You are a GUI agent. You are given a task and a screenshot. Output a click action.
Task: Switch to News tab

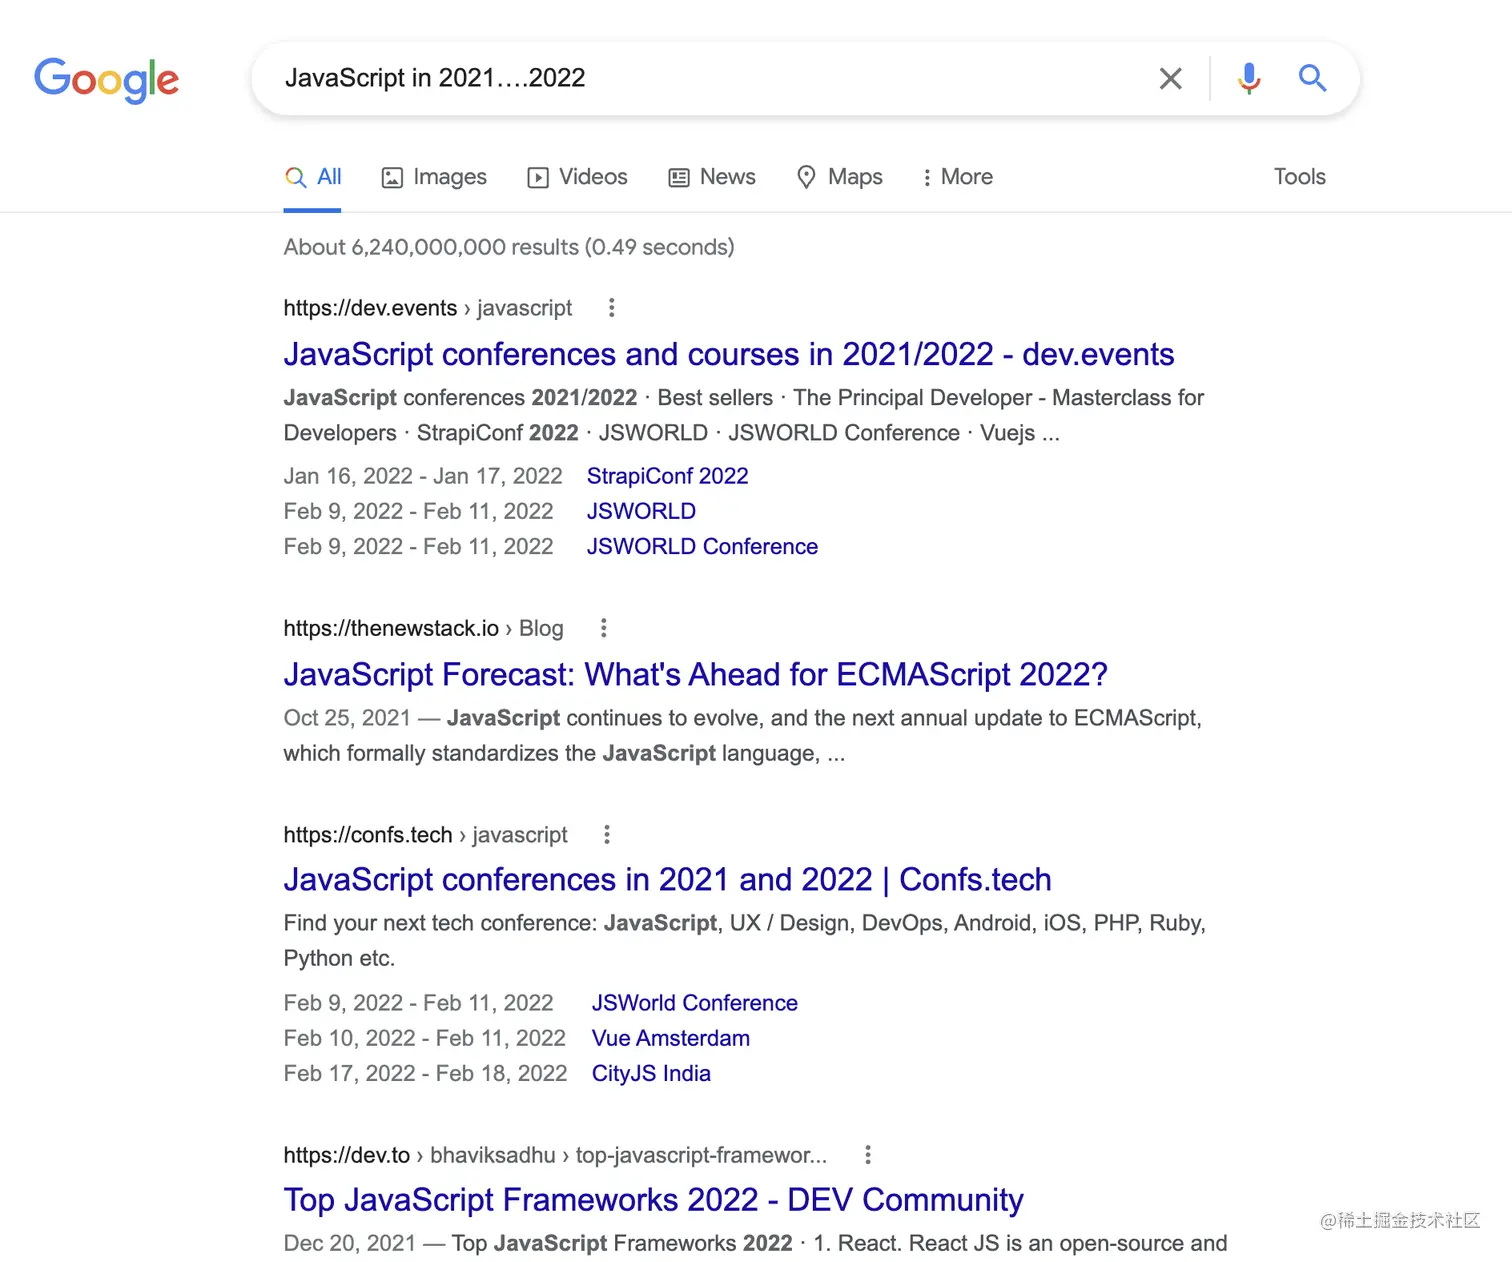pos(711,177)
